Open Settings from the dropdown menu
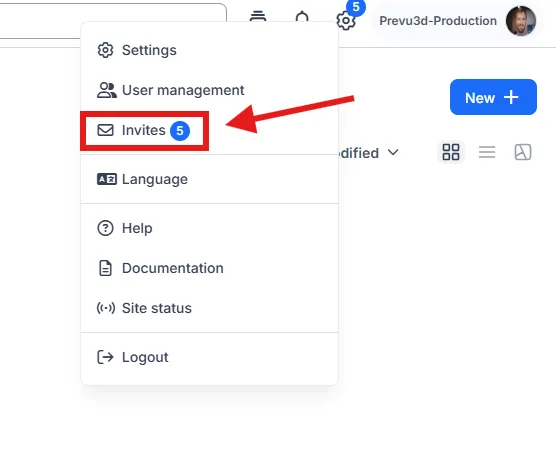Screen dimensions: 556x466 click(209, 50)
